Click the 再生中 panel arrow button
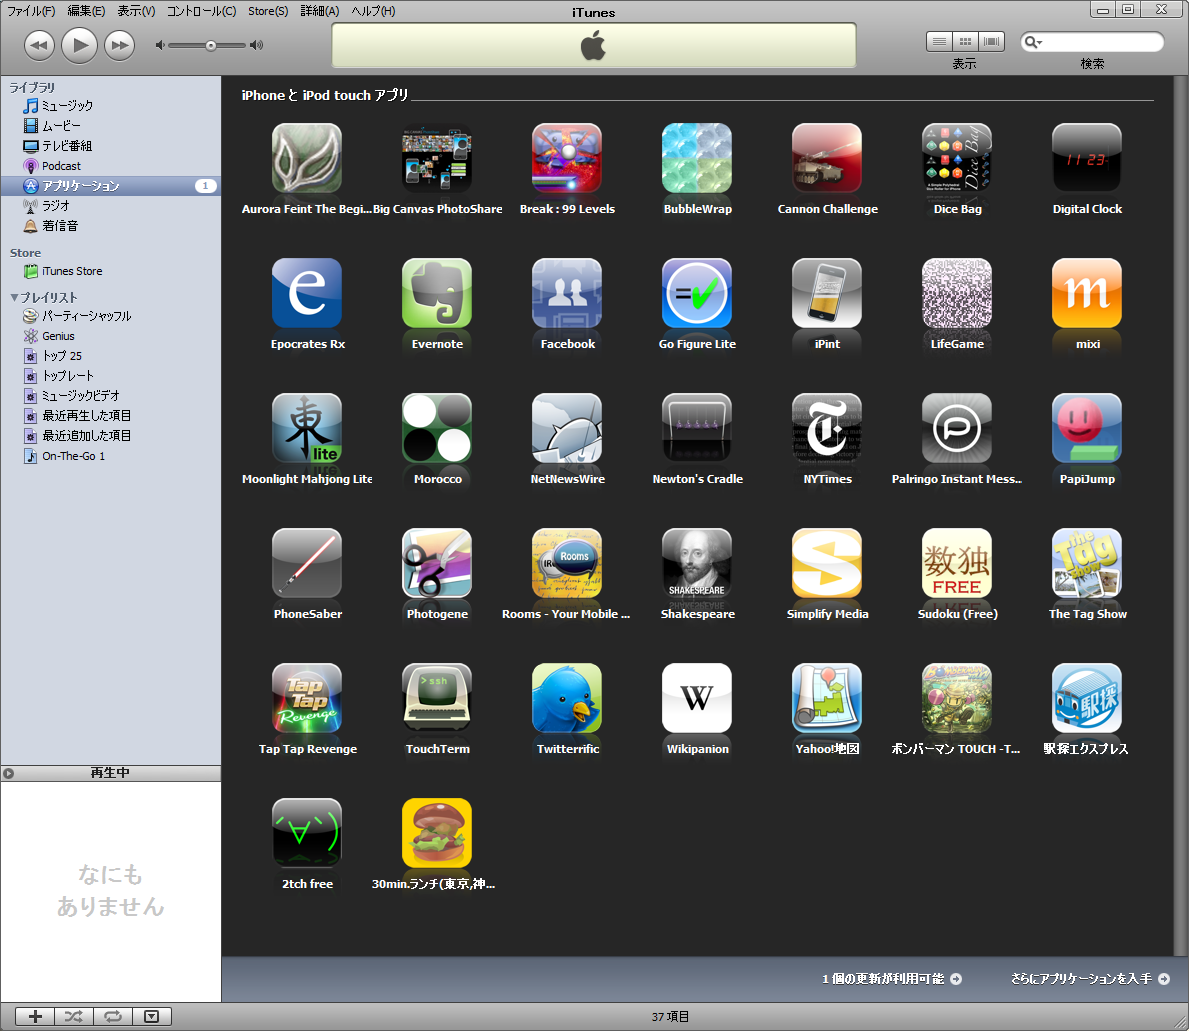 coord(8,773)
